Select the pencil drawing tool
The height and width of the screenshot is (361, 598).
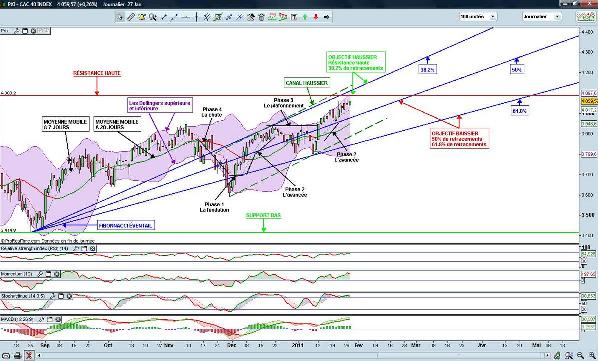point(131,17)
